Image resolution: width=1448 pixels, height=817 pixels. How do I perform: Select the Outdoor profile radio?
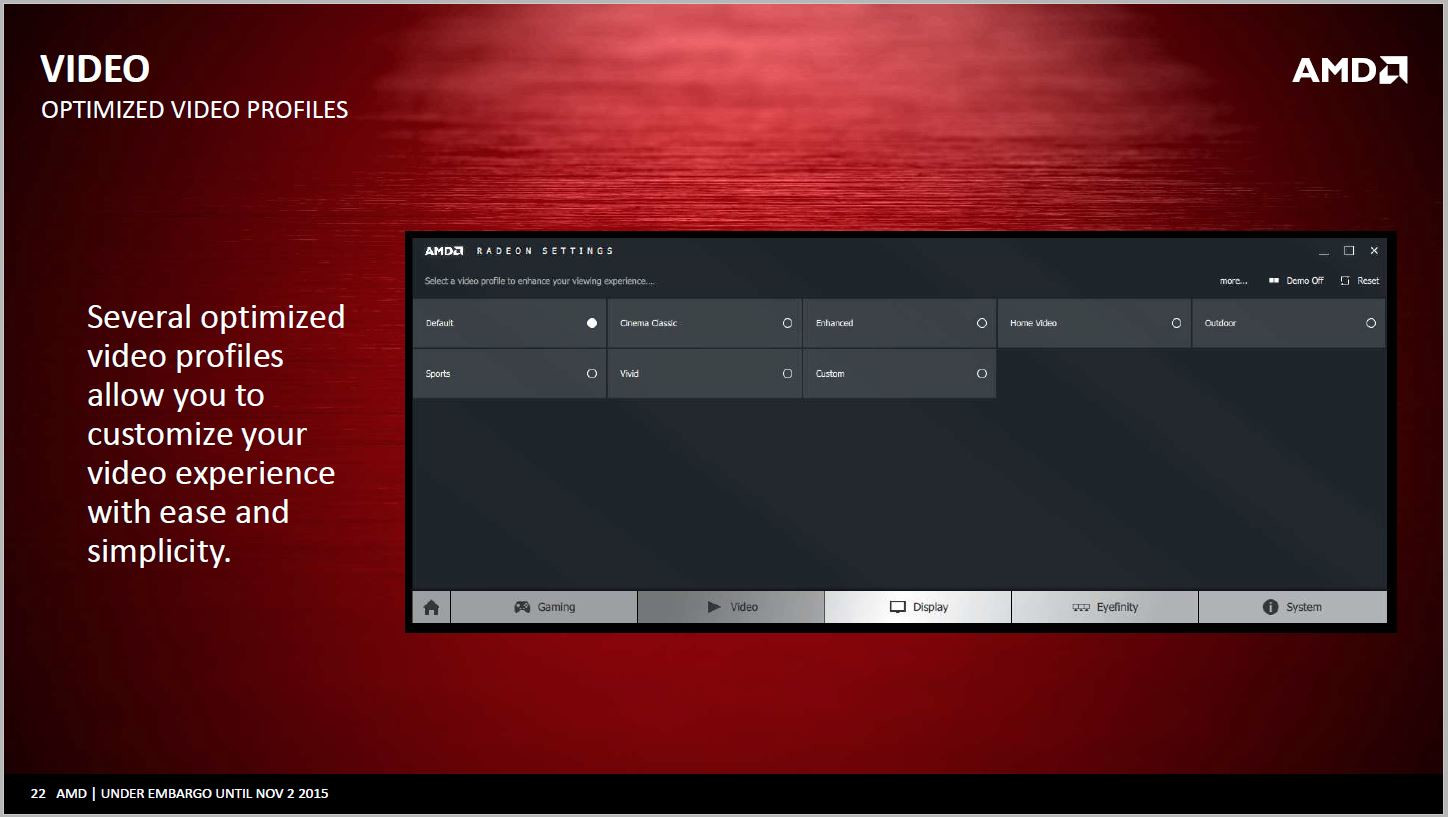[x=1371, y=323]
